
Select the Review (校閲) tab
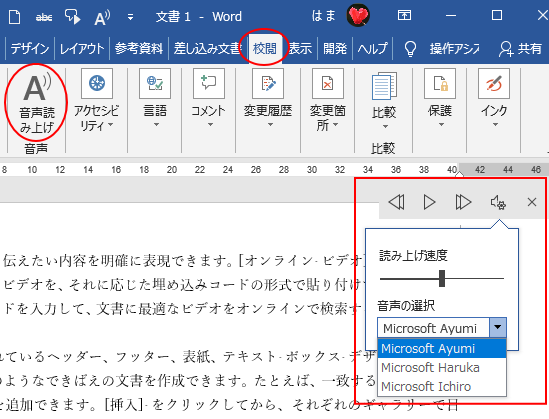tap(265, 49)
